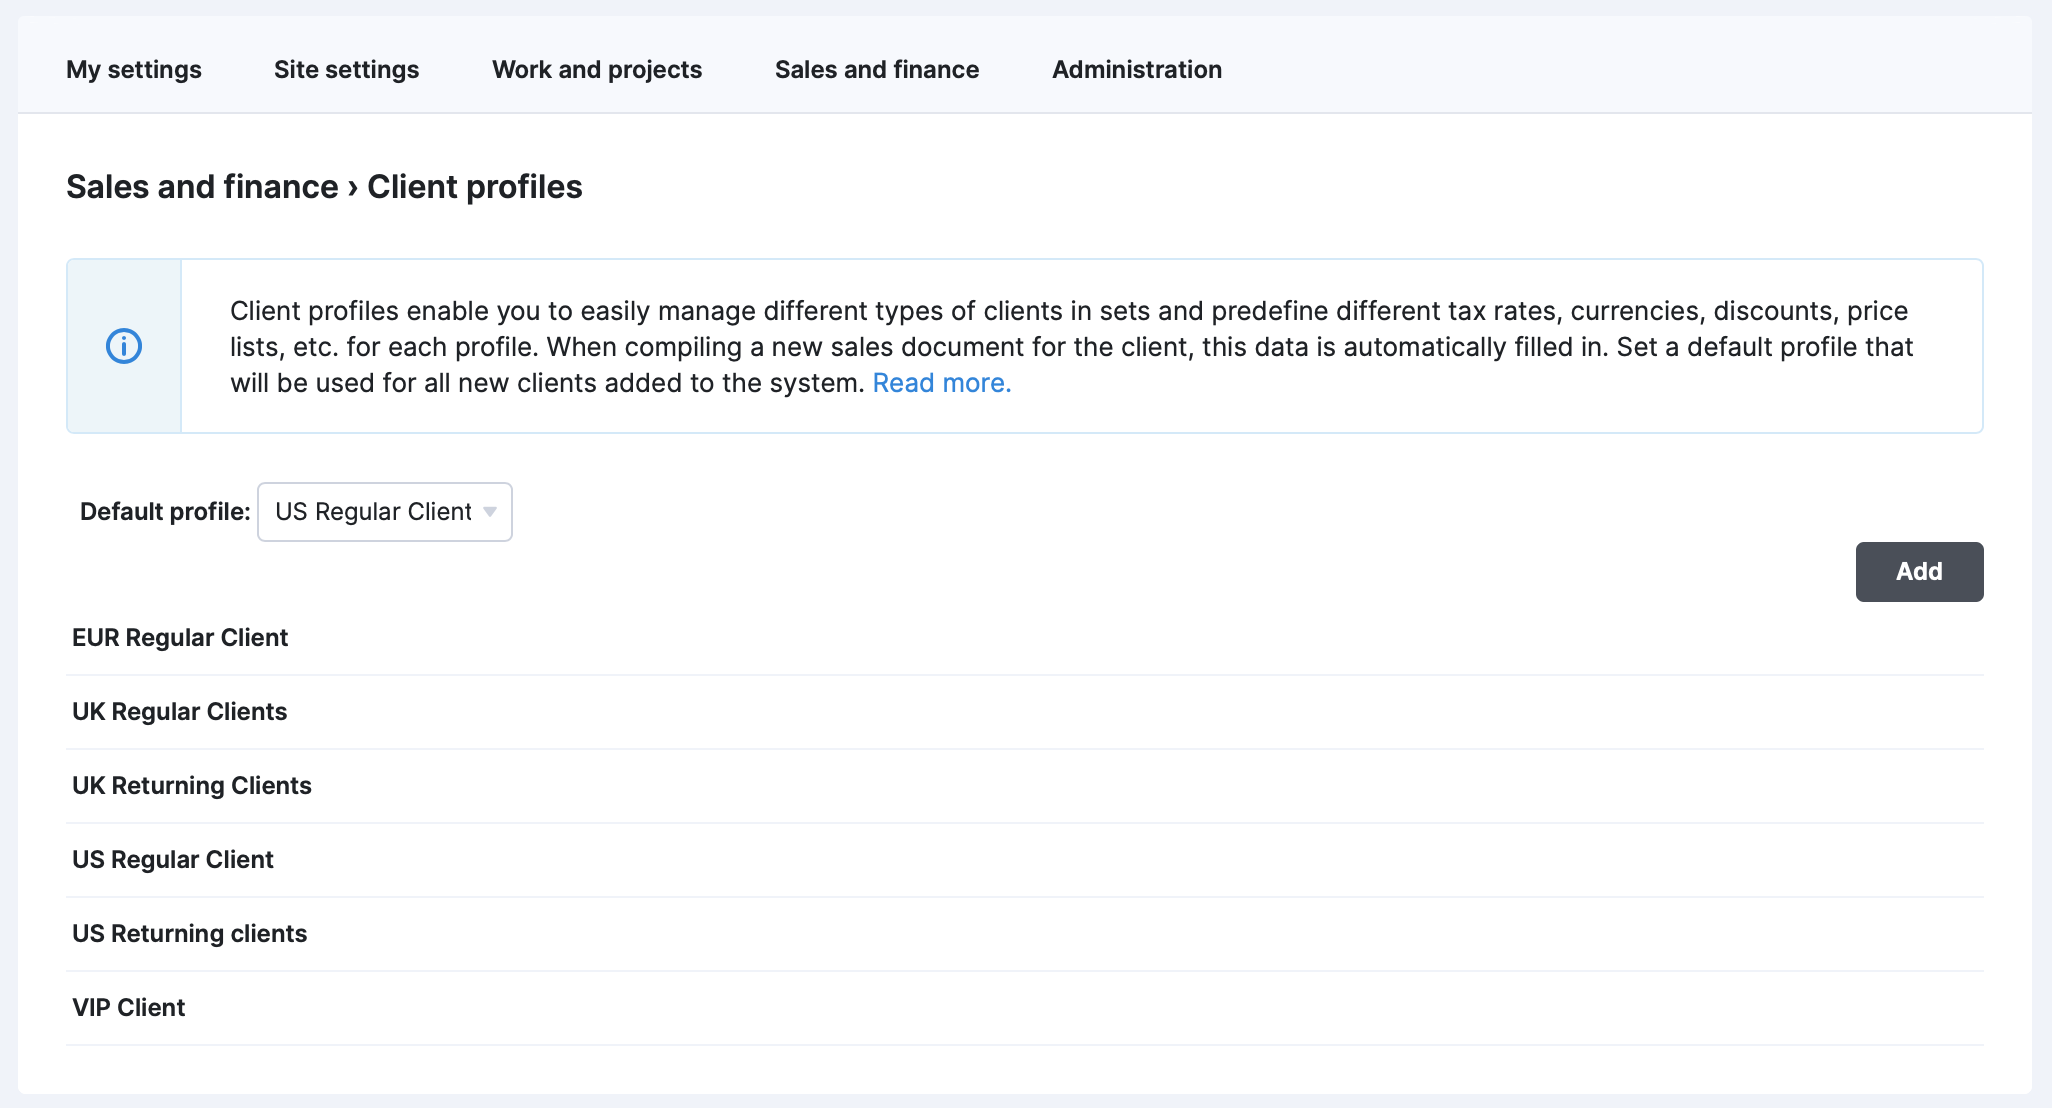Click the Add button
Image resolution: width=2052 pixels, height=1108 pixels.
pos(1919,572)
